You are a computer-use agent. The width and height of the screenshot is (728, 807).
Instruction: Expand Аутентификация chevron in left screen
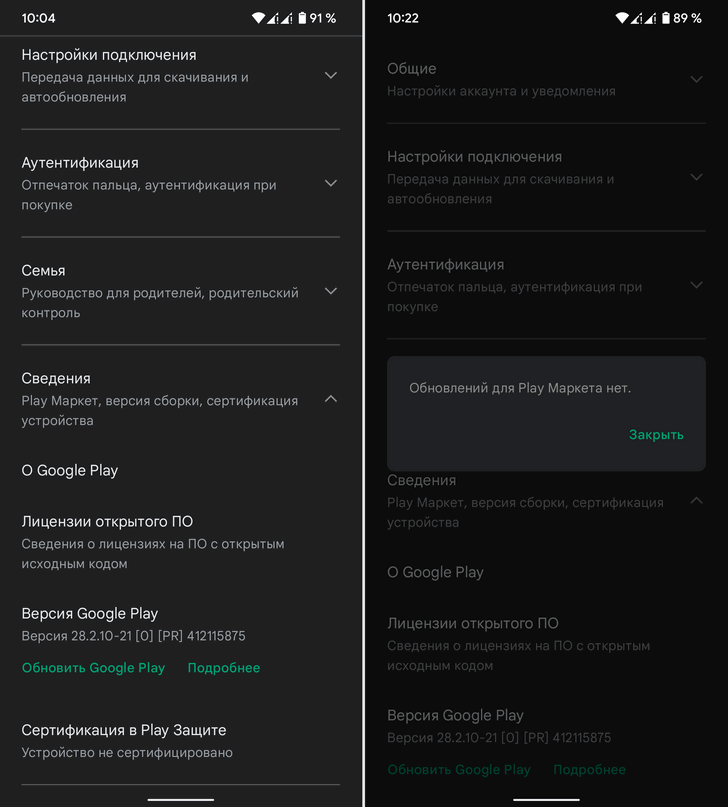click(331, 183)
